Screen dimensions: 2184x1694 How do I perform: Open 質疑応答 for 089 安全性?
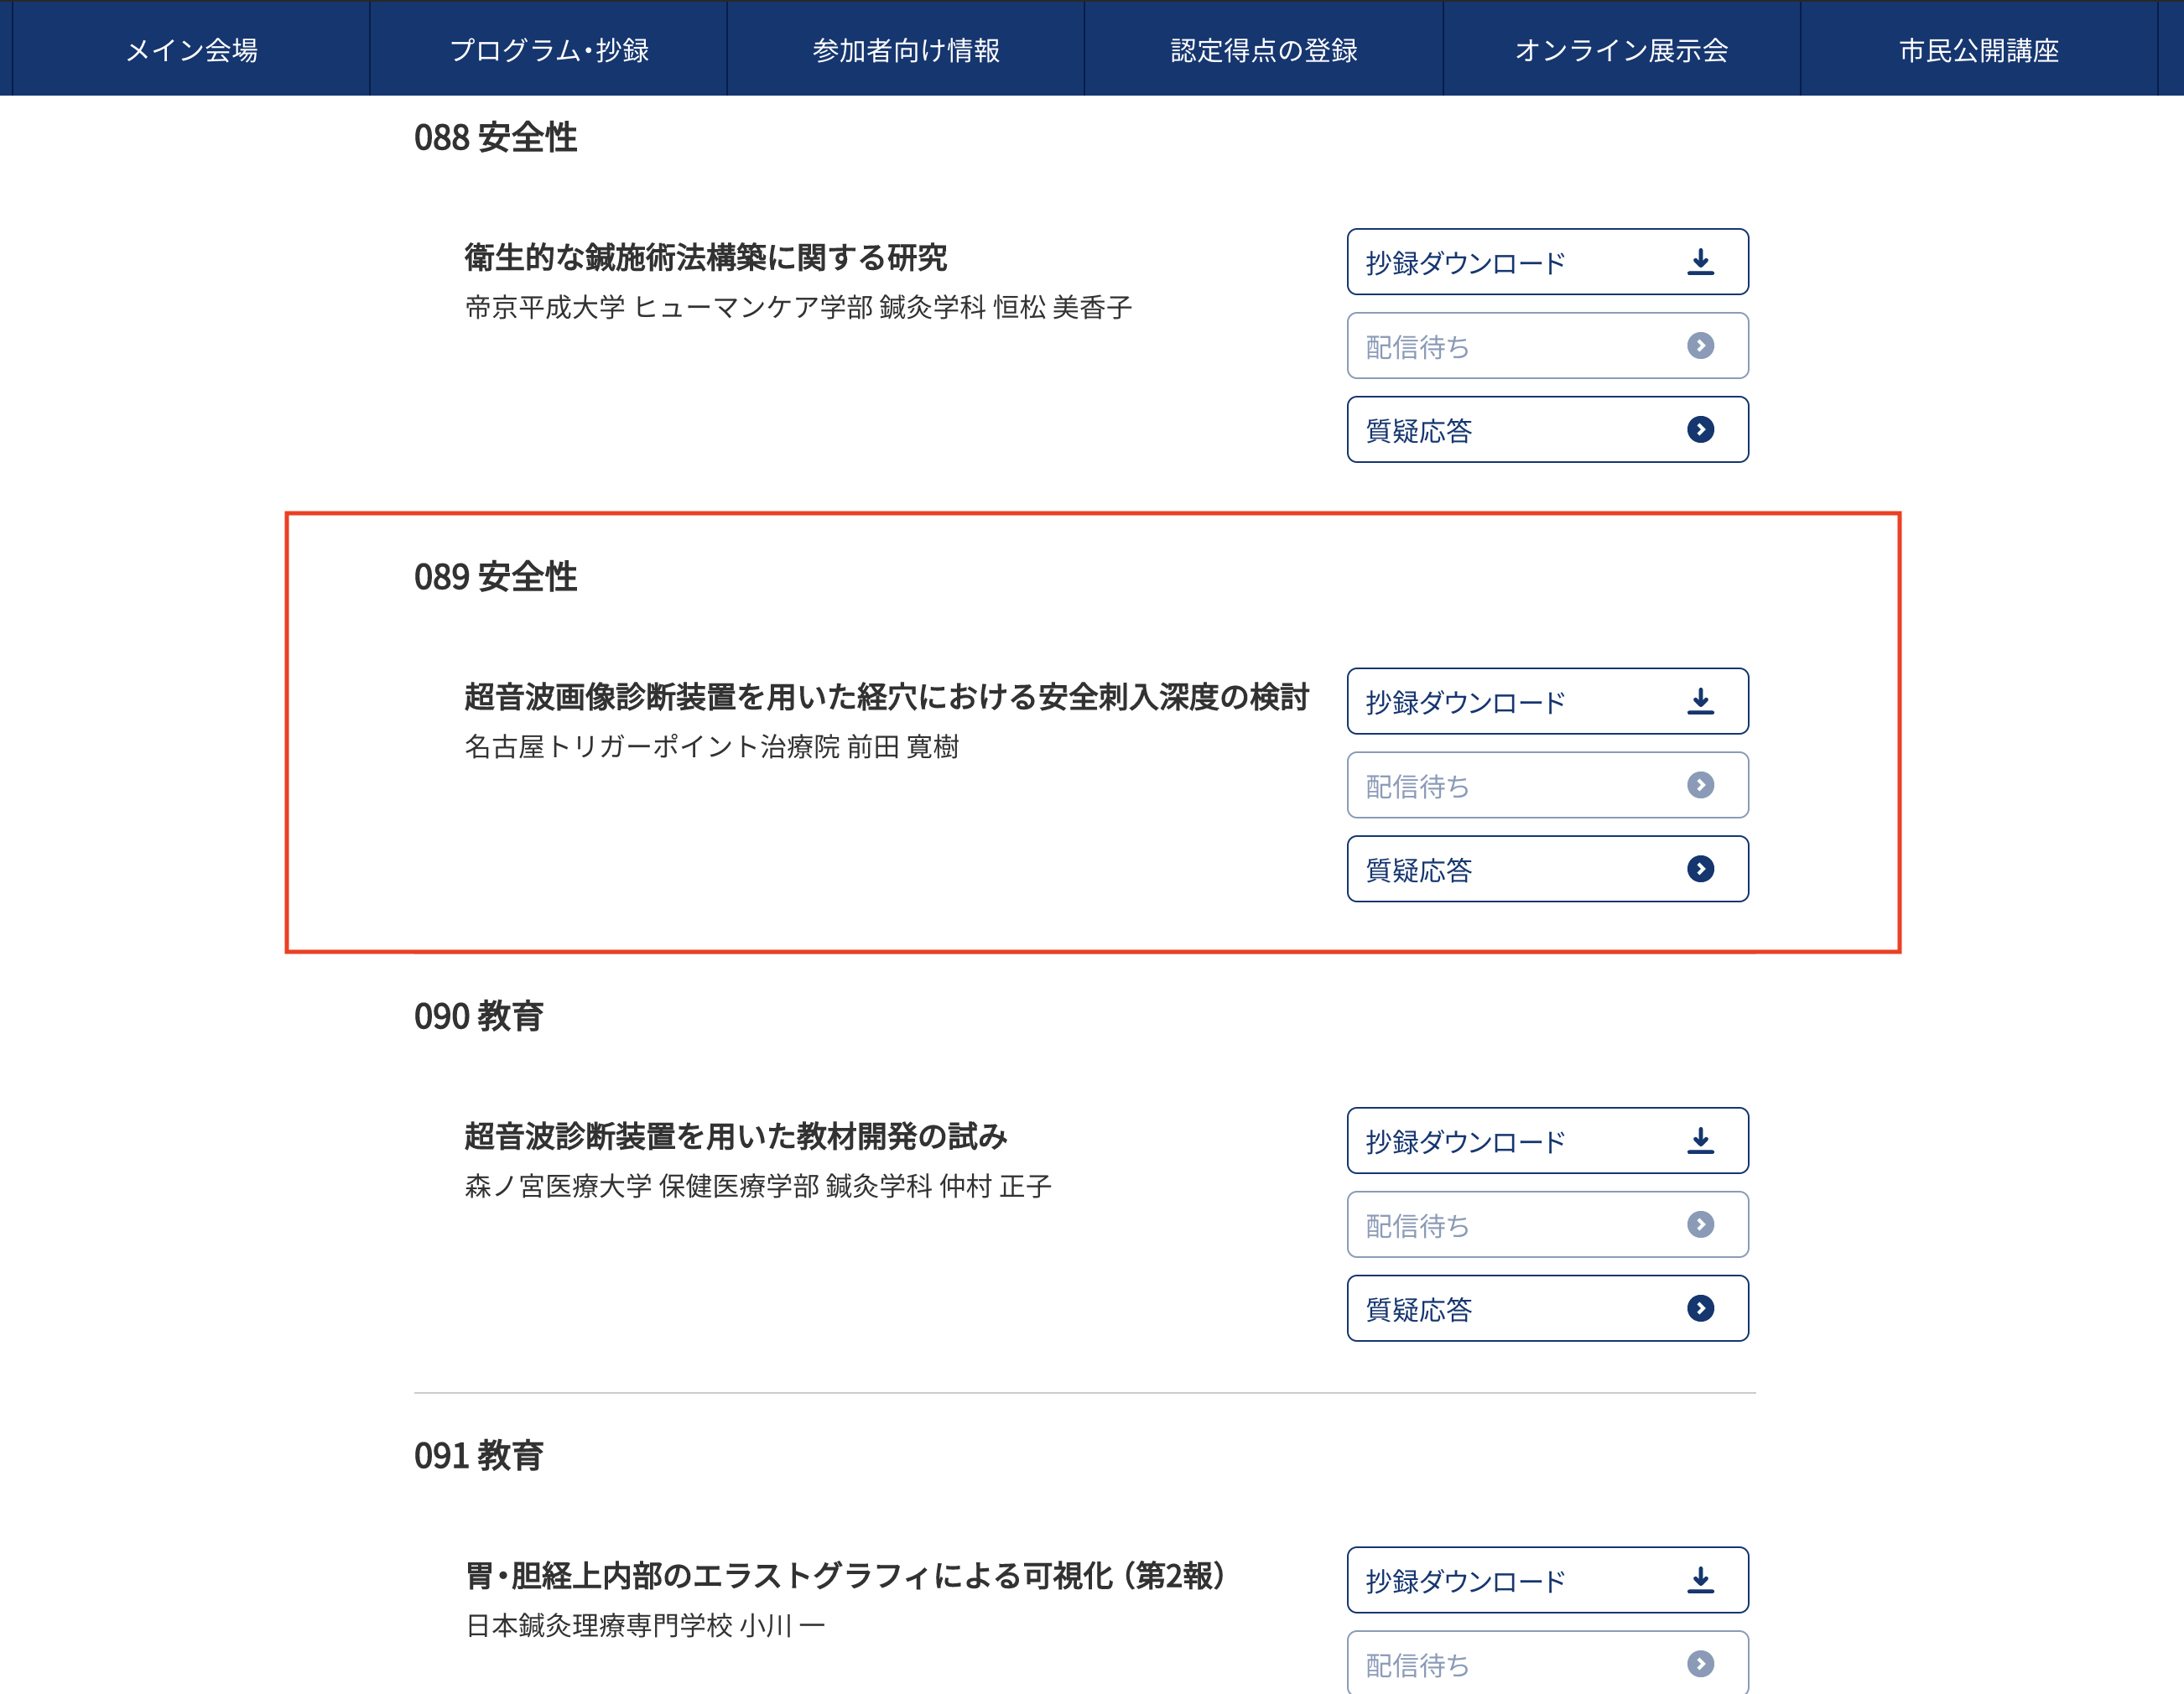(1547, 869)
